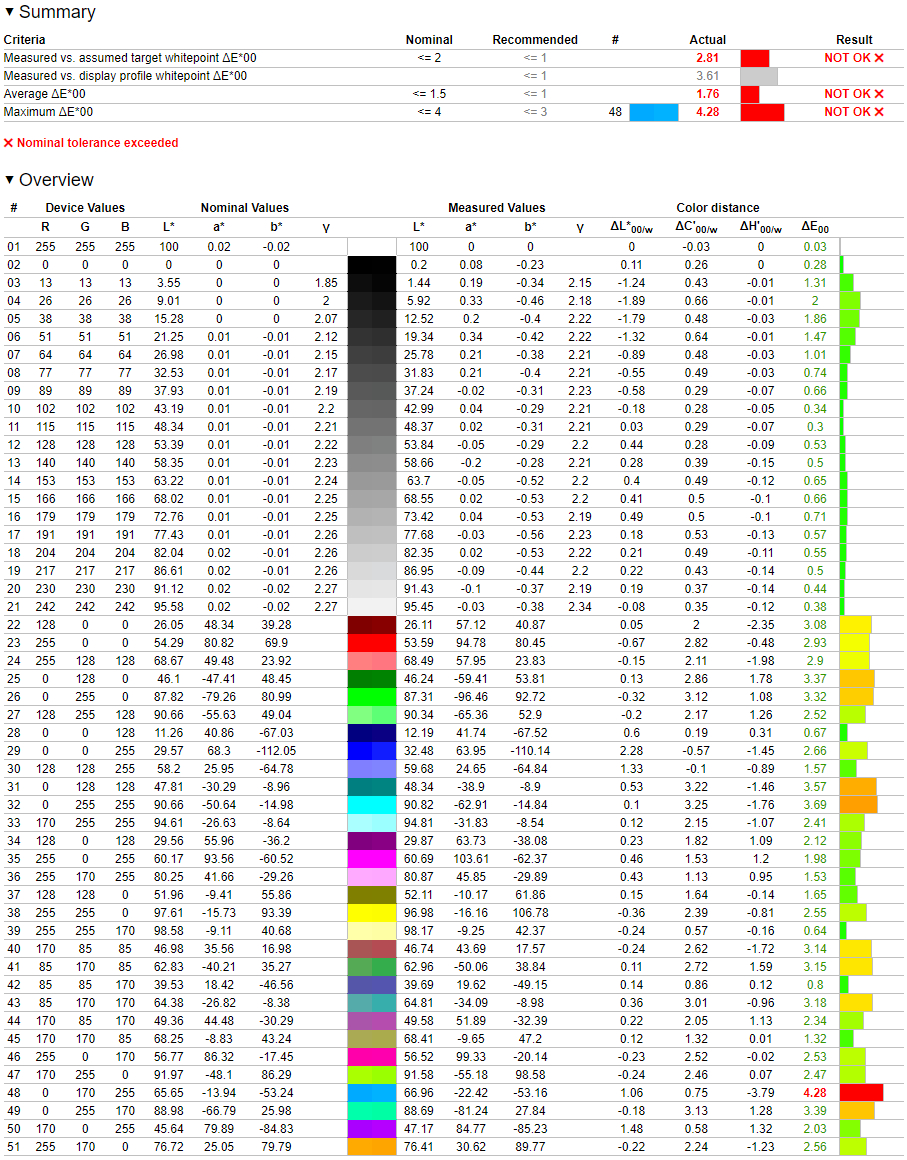Click the orange ΔE bar in row 32
Screen dimensions: 907x1160
(859, 805)
